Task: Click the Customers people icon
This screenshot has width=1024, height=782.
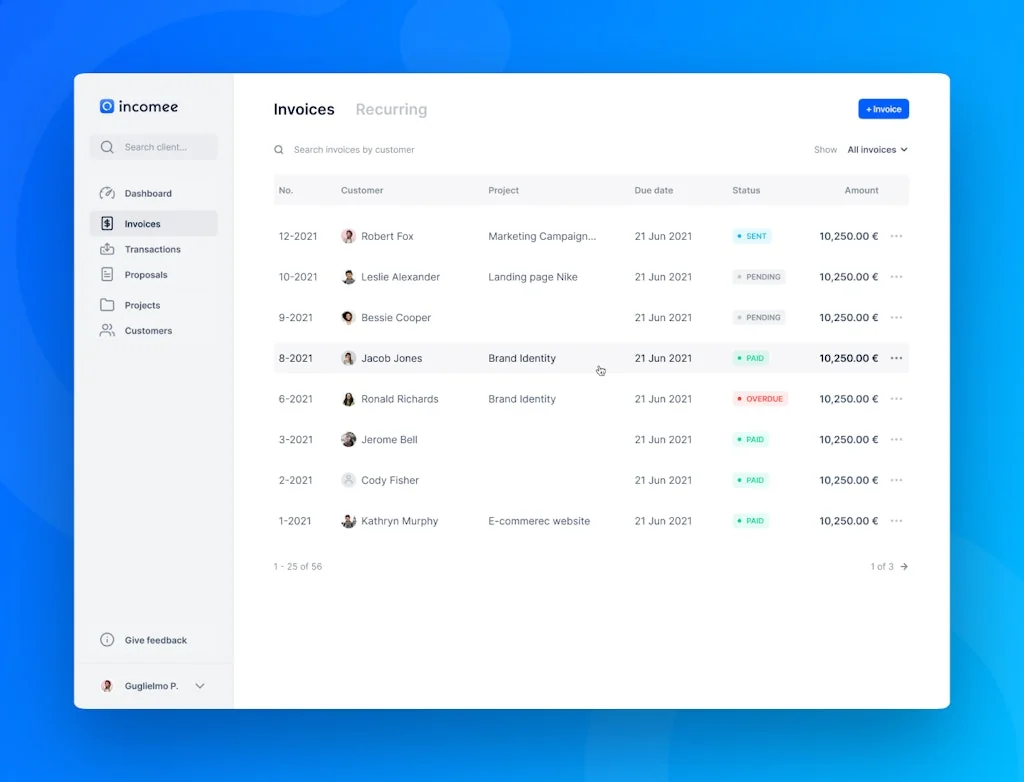Action: tap(107, 330)
